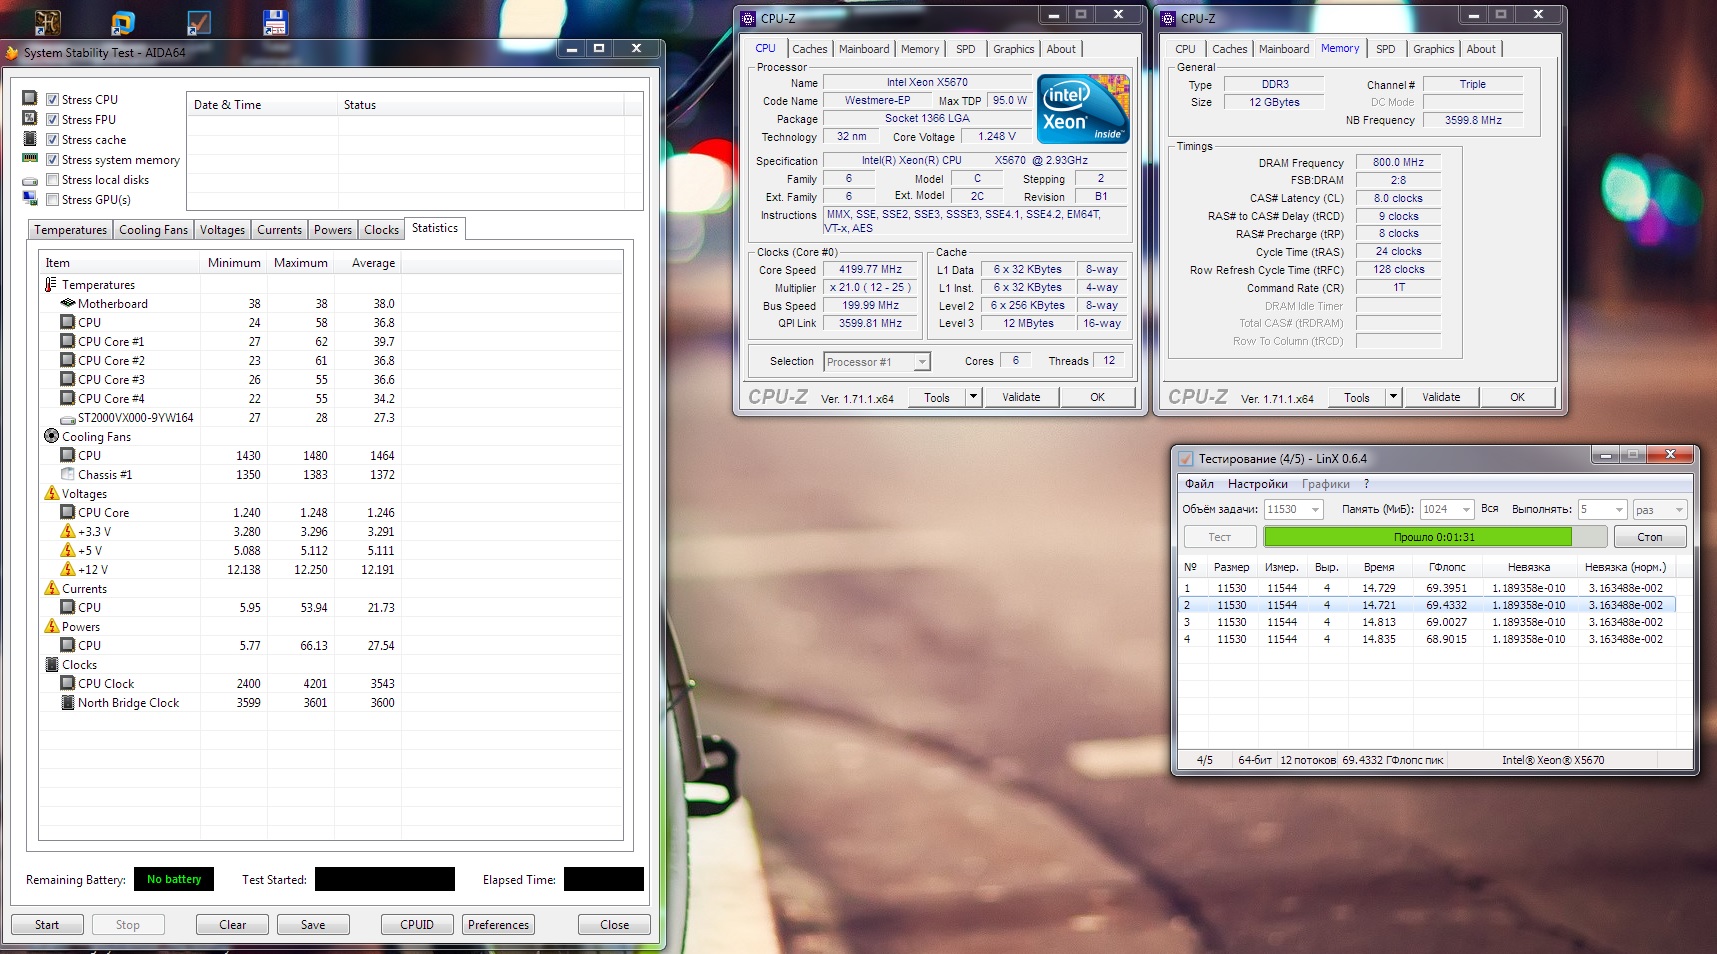This screenshot has height=954, width=1717.
Task: Open the Файл menu in LinX
Action: [1199, 484]
